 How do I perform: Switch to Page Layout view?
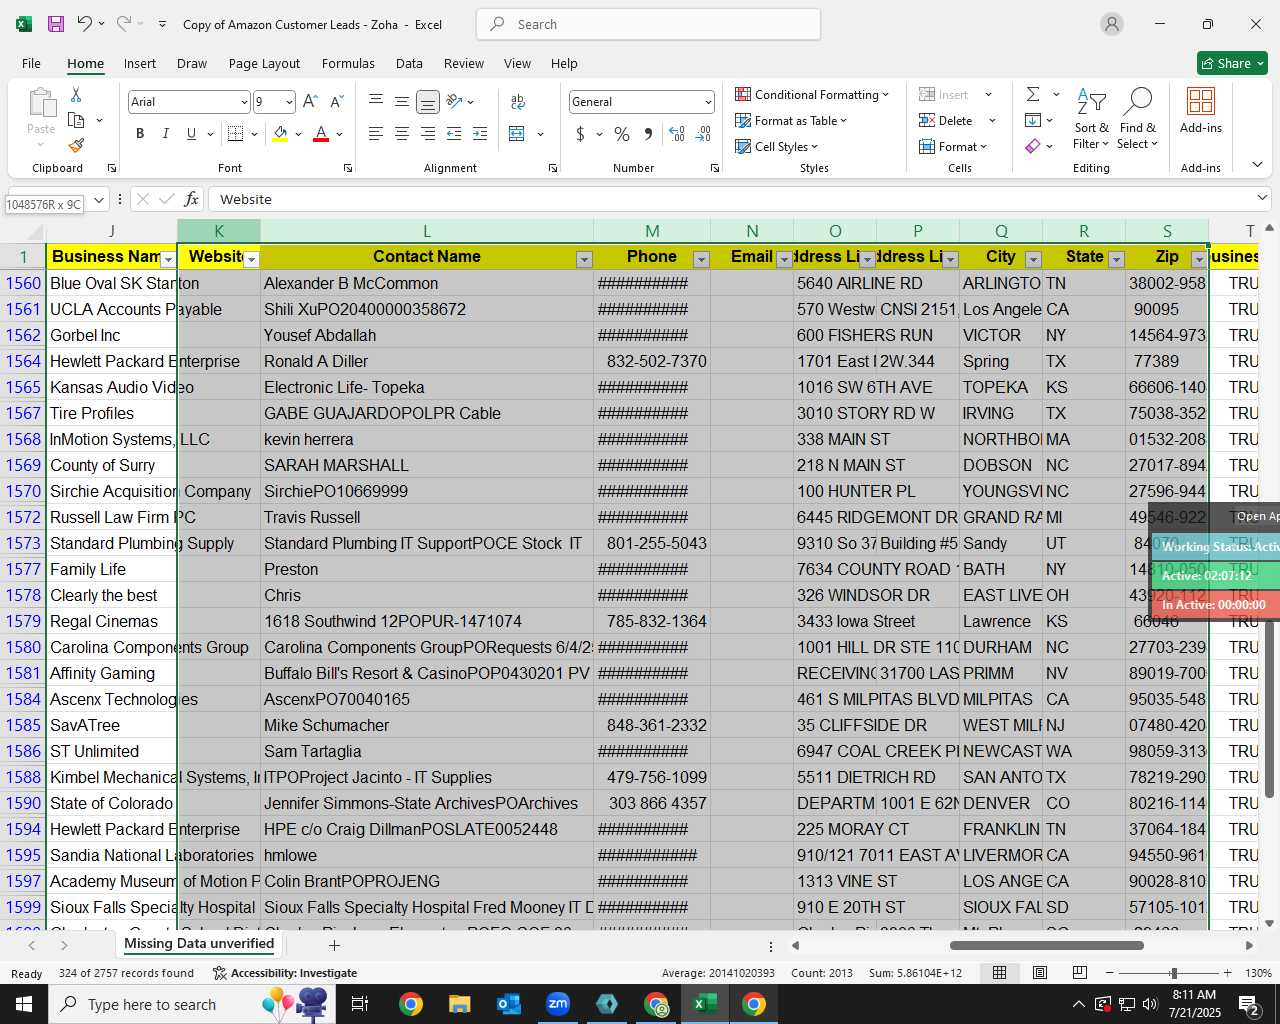click(x=1039, y=973)
